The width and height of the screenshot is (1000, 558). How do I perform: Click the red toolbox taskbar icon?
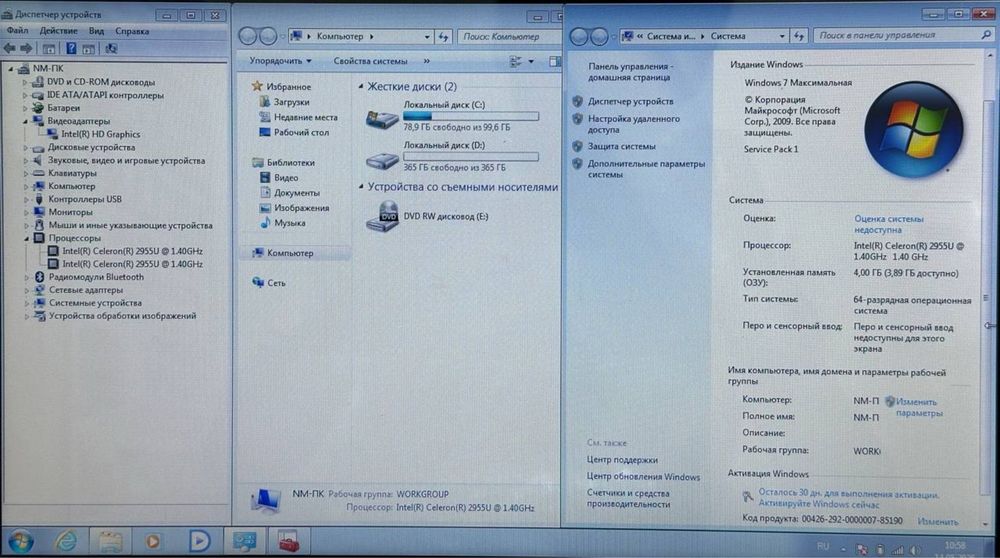pos(288,541)
